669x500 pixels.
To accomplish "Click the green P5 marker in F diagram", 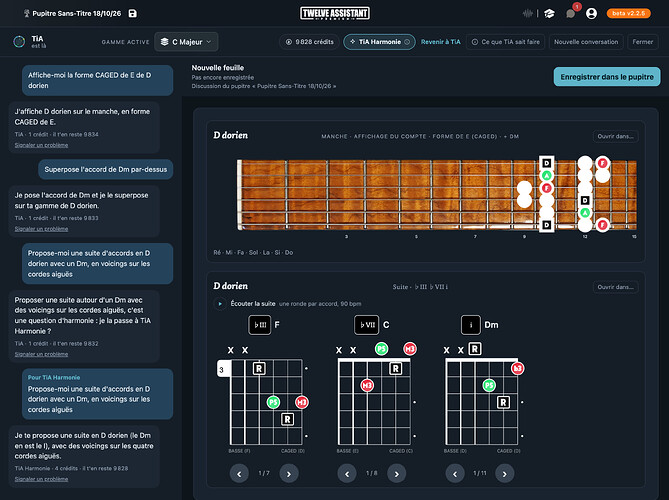I will tap(273, 402).
